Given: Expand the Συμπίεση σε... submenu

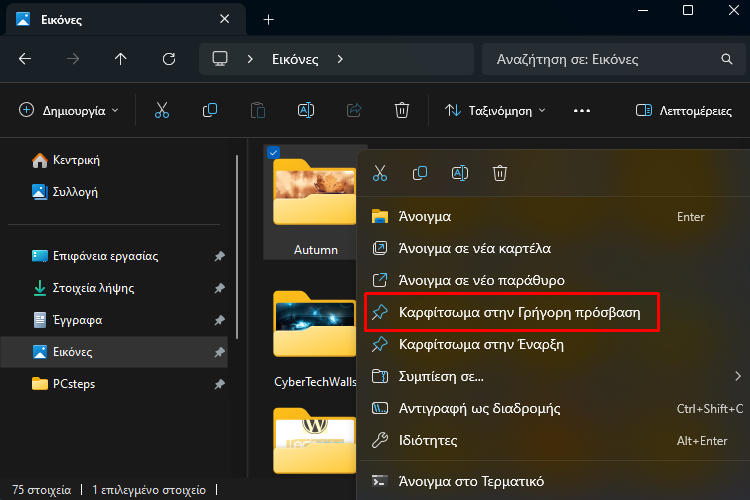Looking at the screenshot, I should 557,377.
